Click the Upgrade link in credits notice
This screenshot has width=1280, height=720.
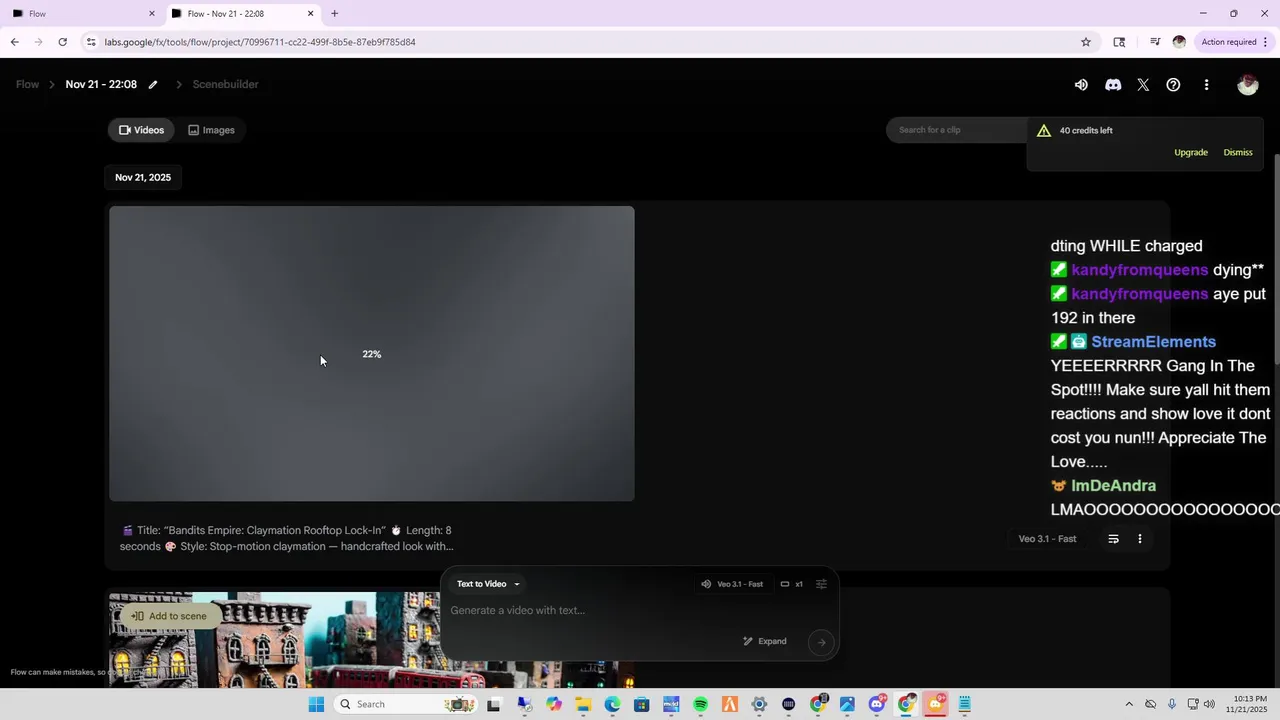(x=1191, y=153)
